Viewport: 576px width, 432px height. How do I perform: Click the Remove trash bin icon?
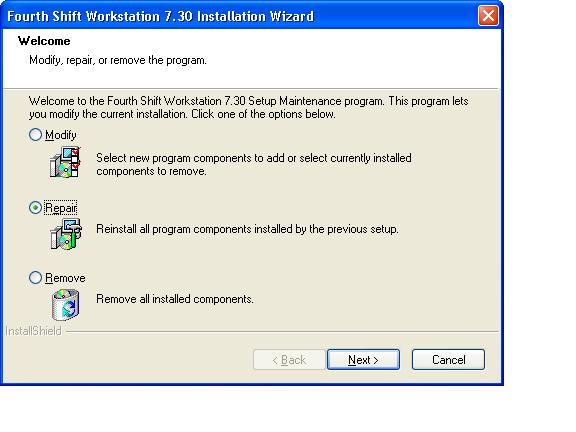click(66, 305)
